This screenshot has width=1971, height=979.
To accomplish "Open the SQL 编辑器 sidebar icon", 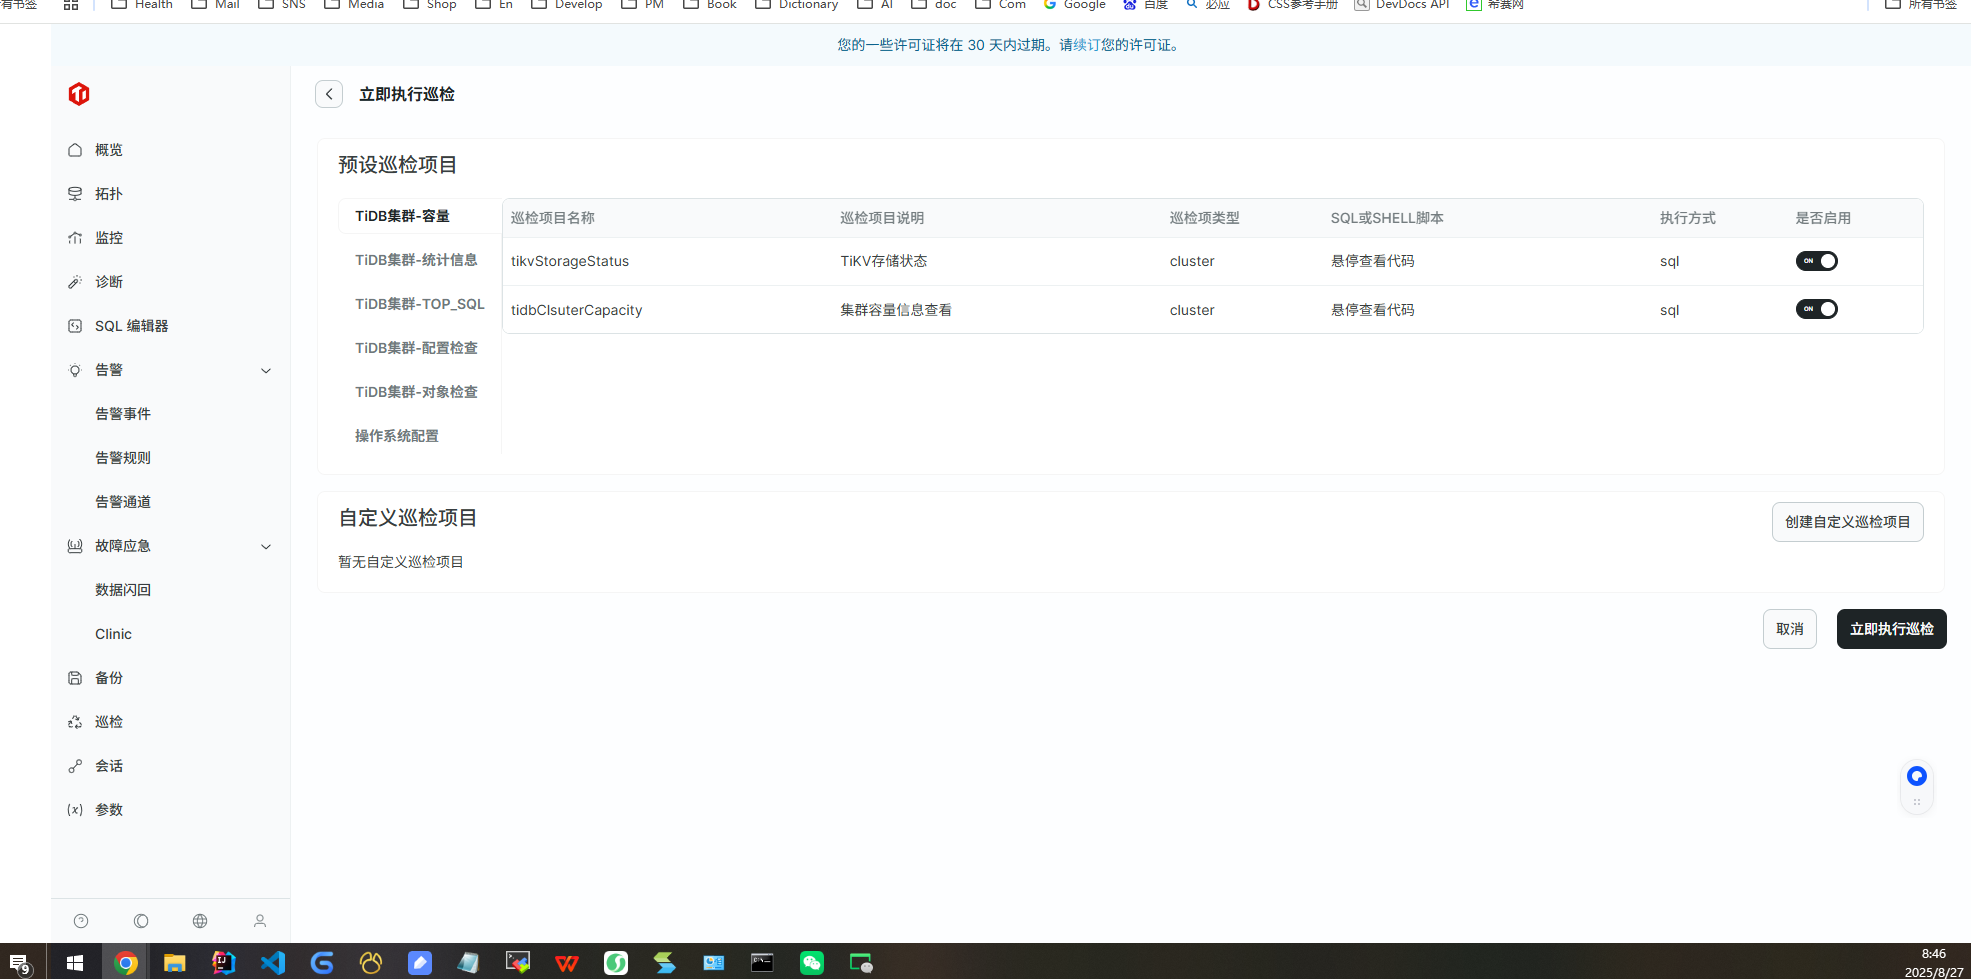I will 75,326.
